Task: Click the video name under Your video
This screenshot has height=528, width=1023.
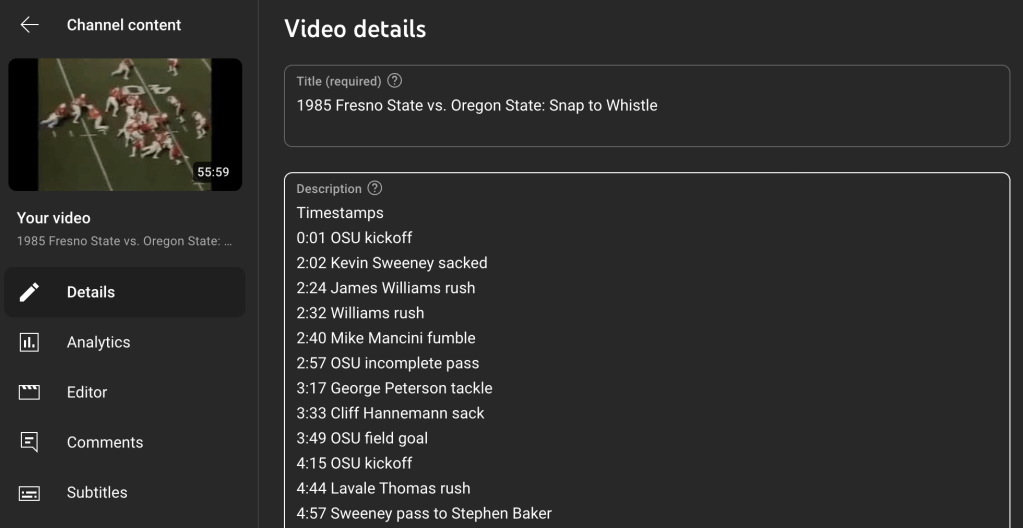Action: coord(125,242)
